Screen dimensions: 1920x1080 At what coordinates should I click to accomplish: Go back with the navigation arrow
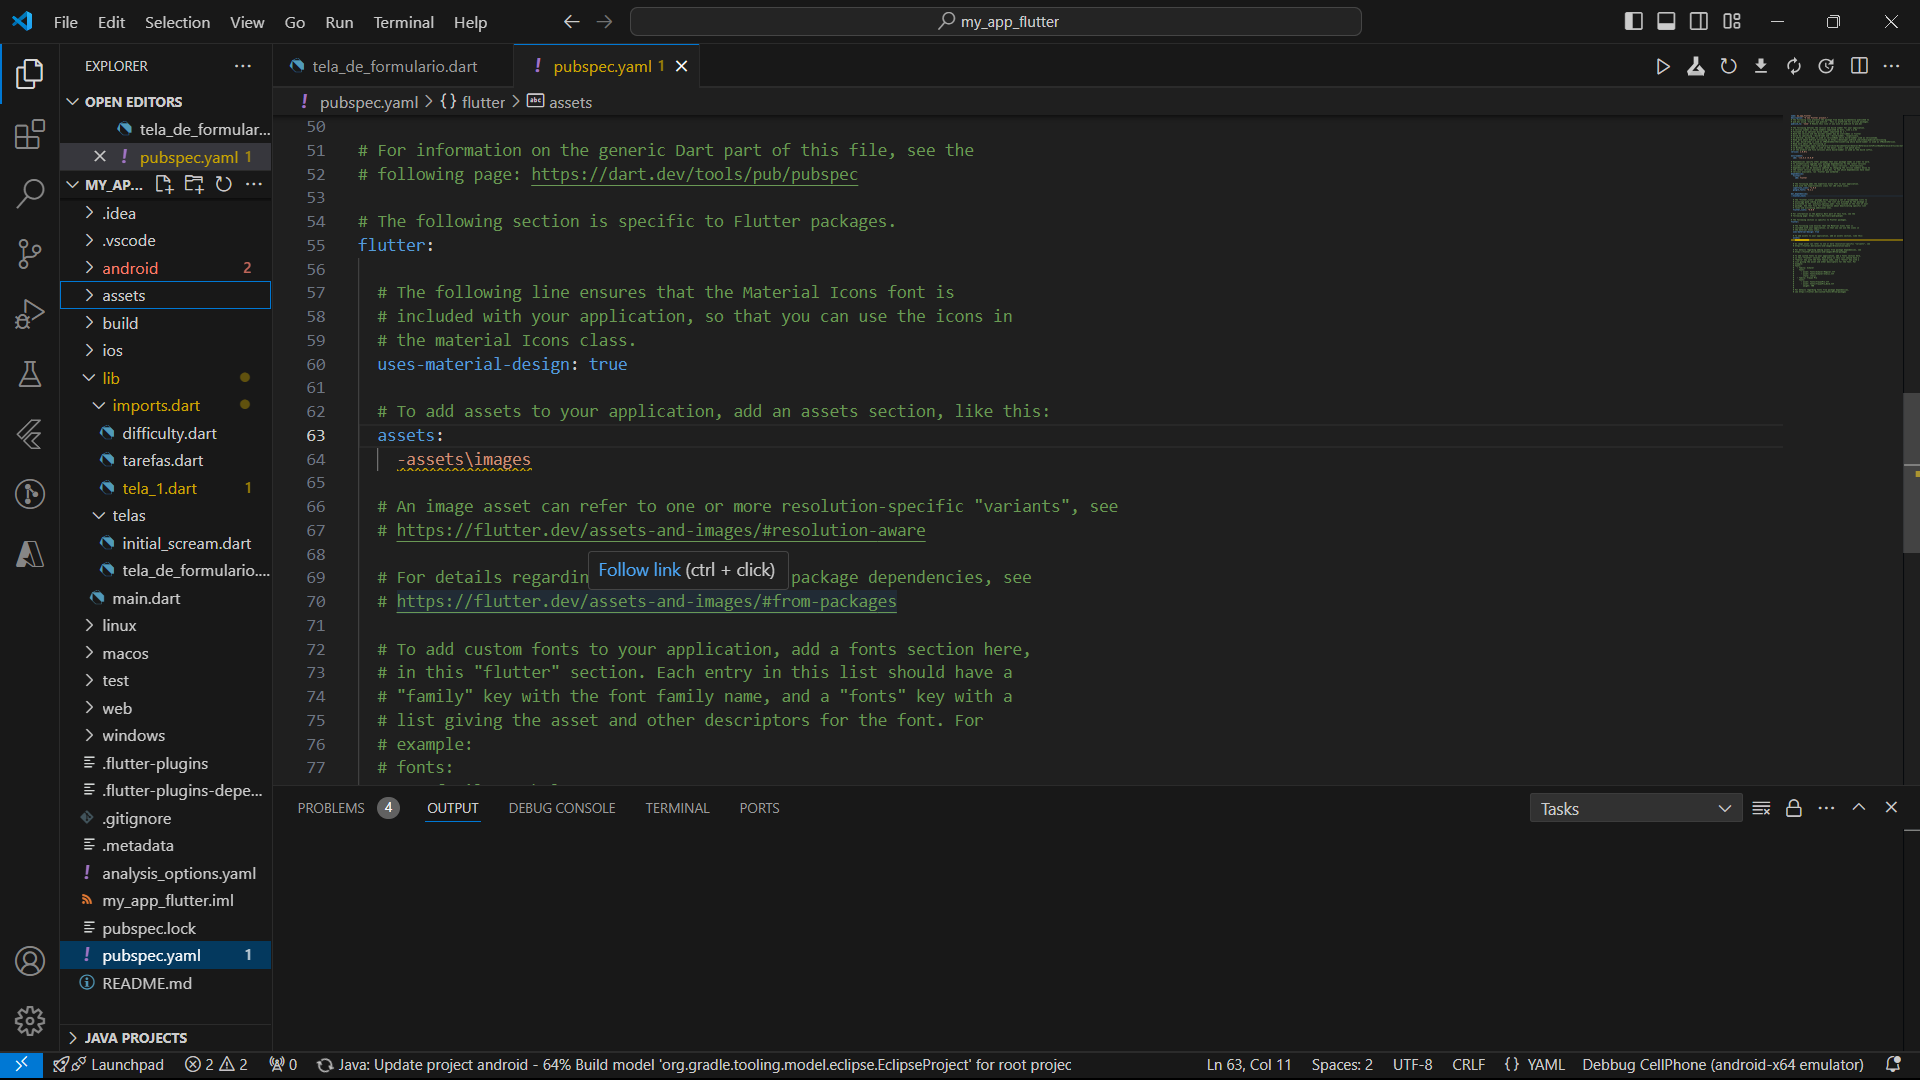point(571,22)
